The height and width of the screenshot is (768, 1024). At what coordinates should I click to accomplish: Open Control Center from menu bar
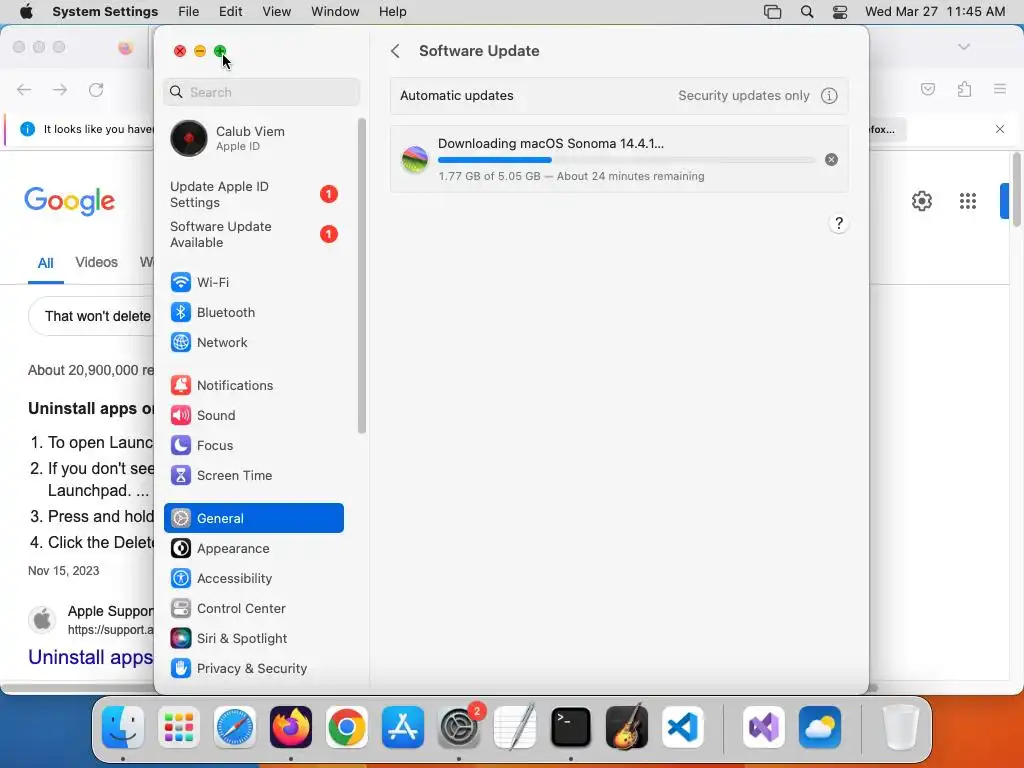pyautogui.click(x=840, y=12)
